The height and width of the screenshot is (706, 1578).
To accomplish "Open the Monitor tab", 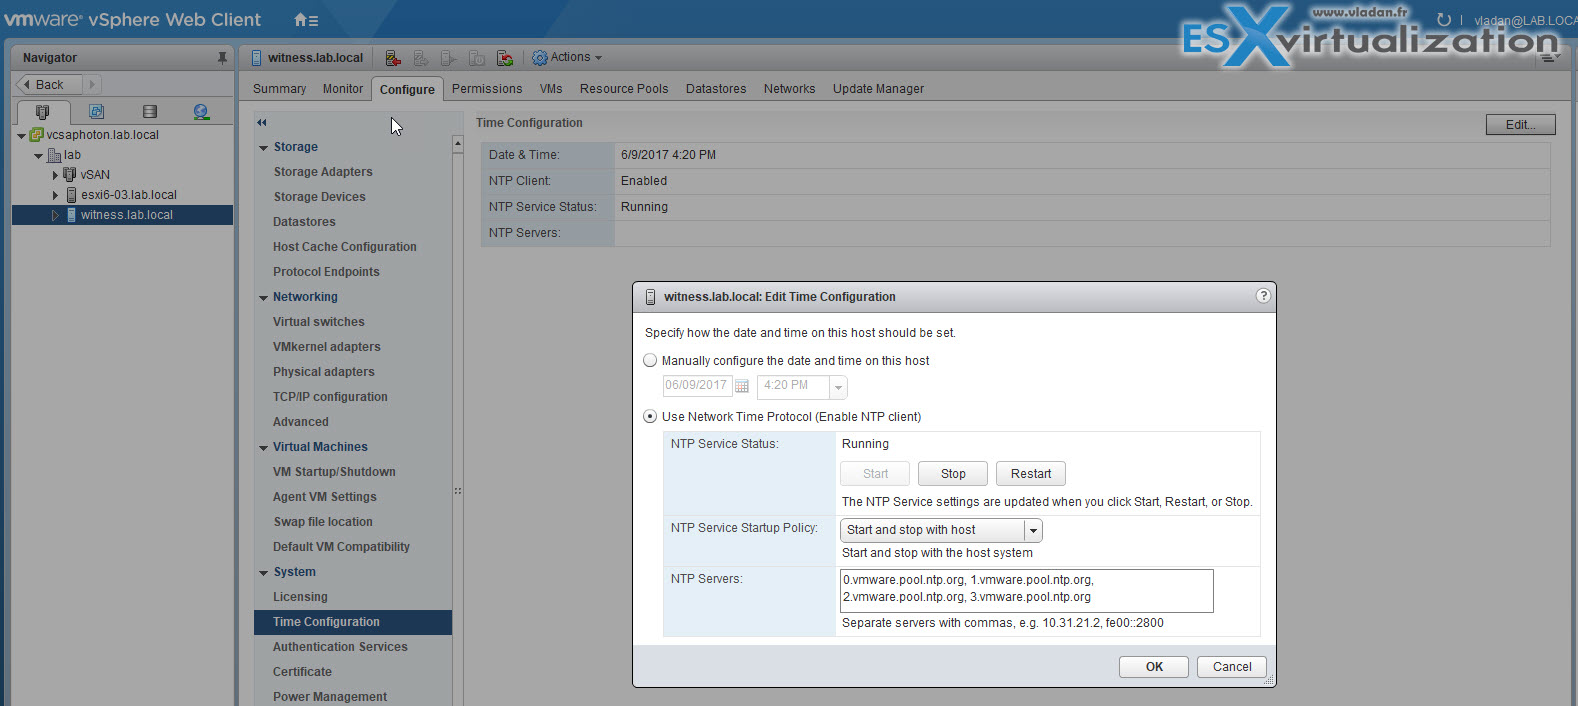I will [x=343, y=89].
